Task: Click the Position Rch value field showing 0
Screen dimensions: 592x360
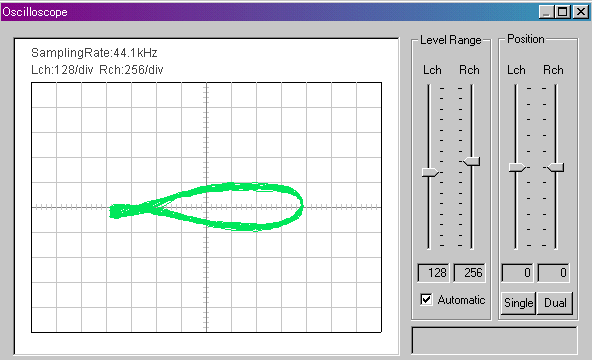Action: pyautogui.click(x=553, y=272)
